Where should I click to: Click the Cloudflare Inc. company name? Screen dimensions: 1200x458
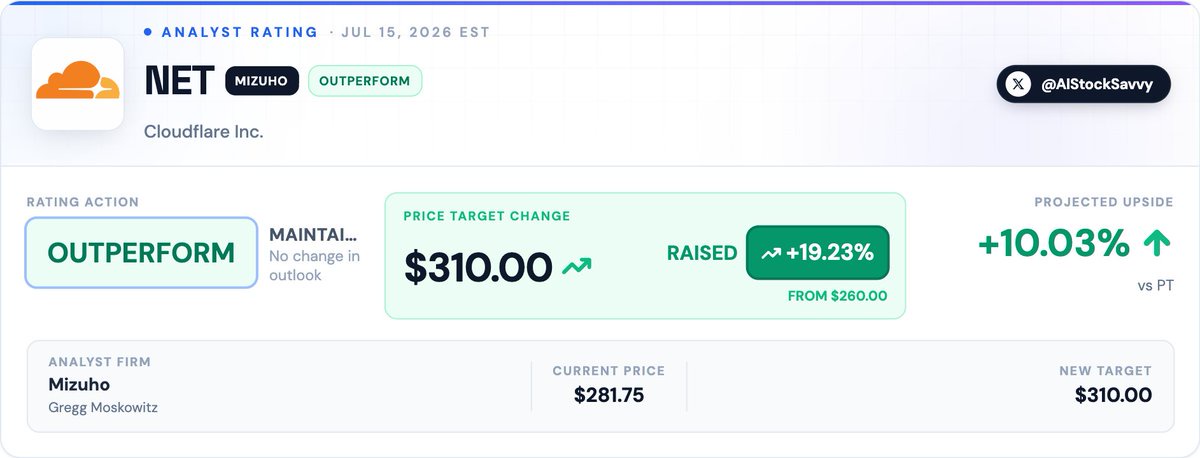point(204,132)
